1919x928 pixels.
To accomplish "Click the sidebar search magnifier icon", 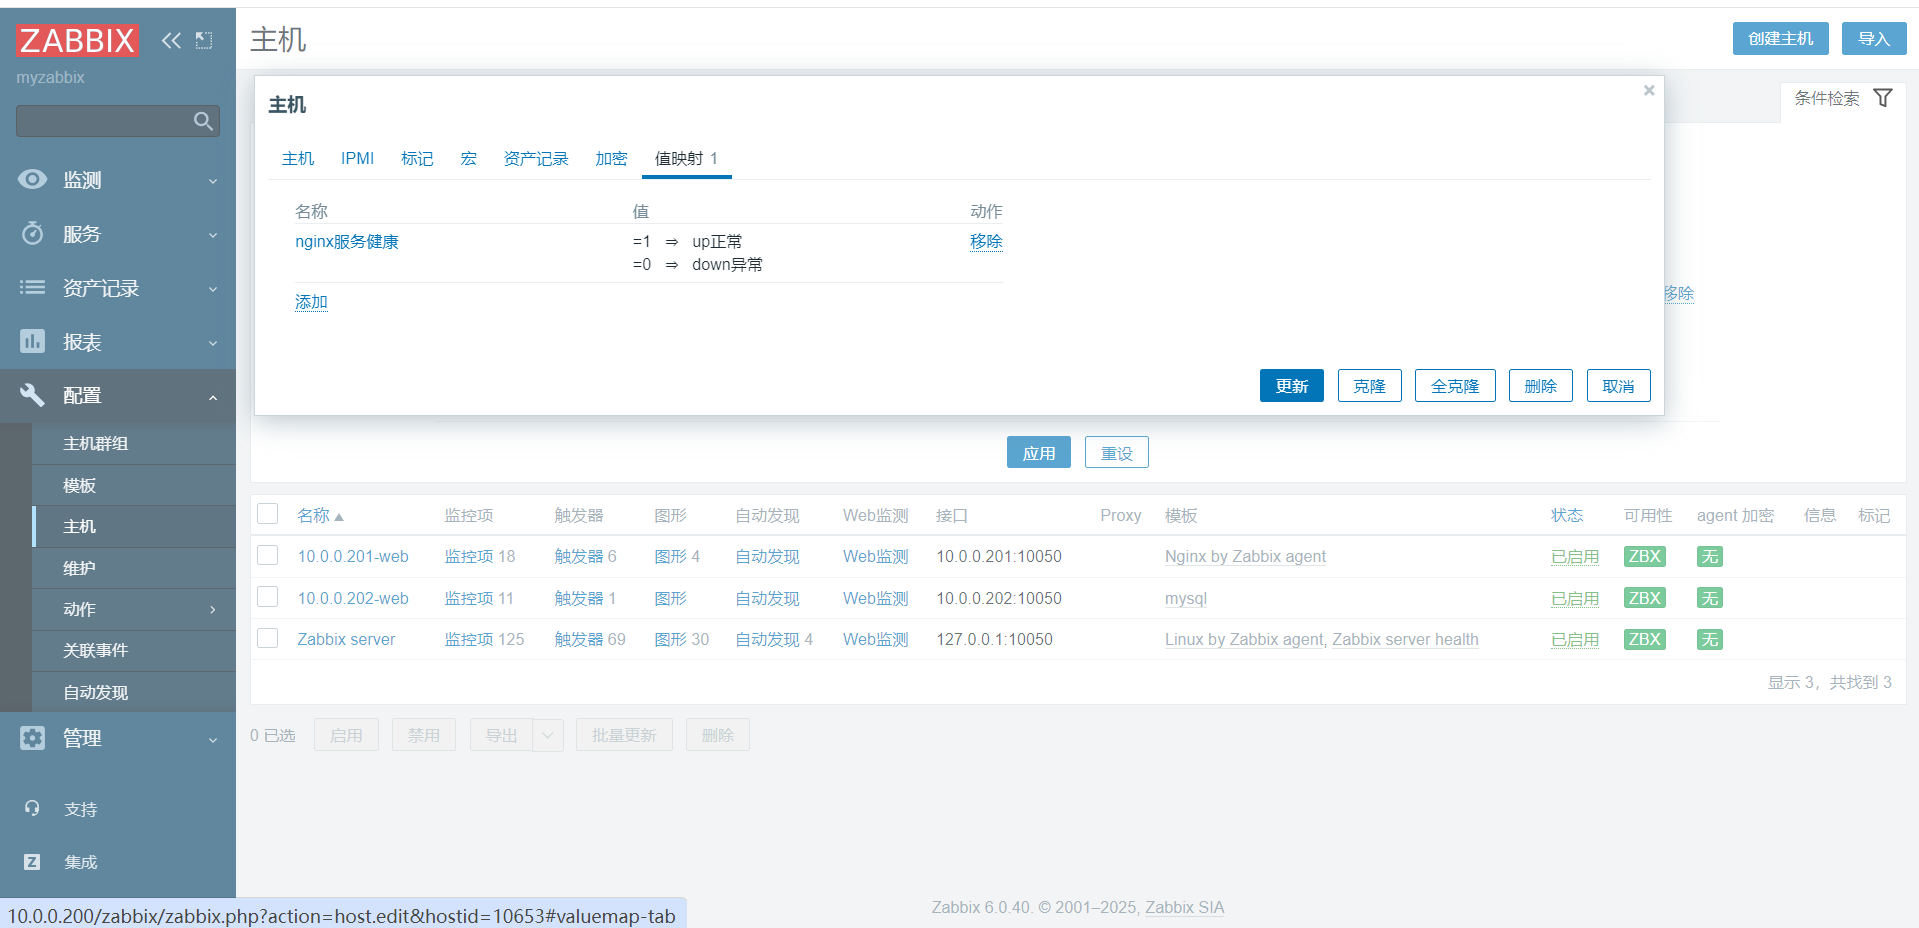I will pos(203,121).
